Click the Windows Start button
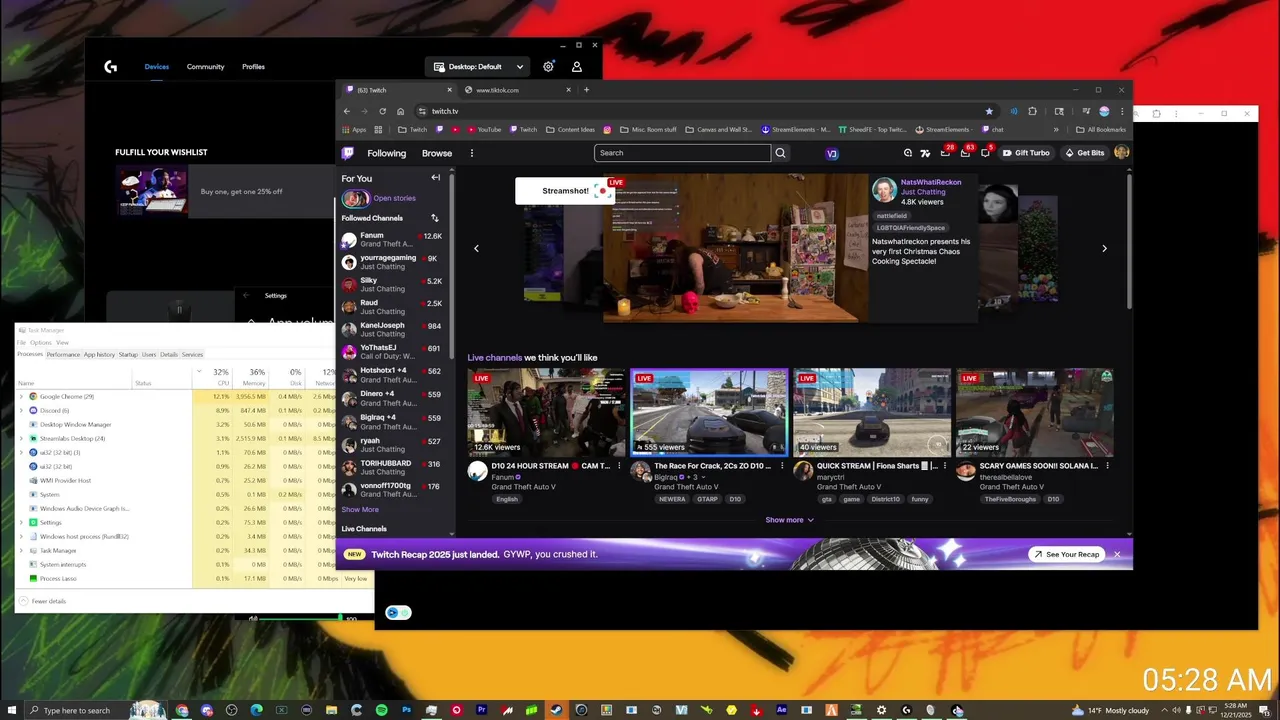 point(10,710)
